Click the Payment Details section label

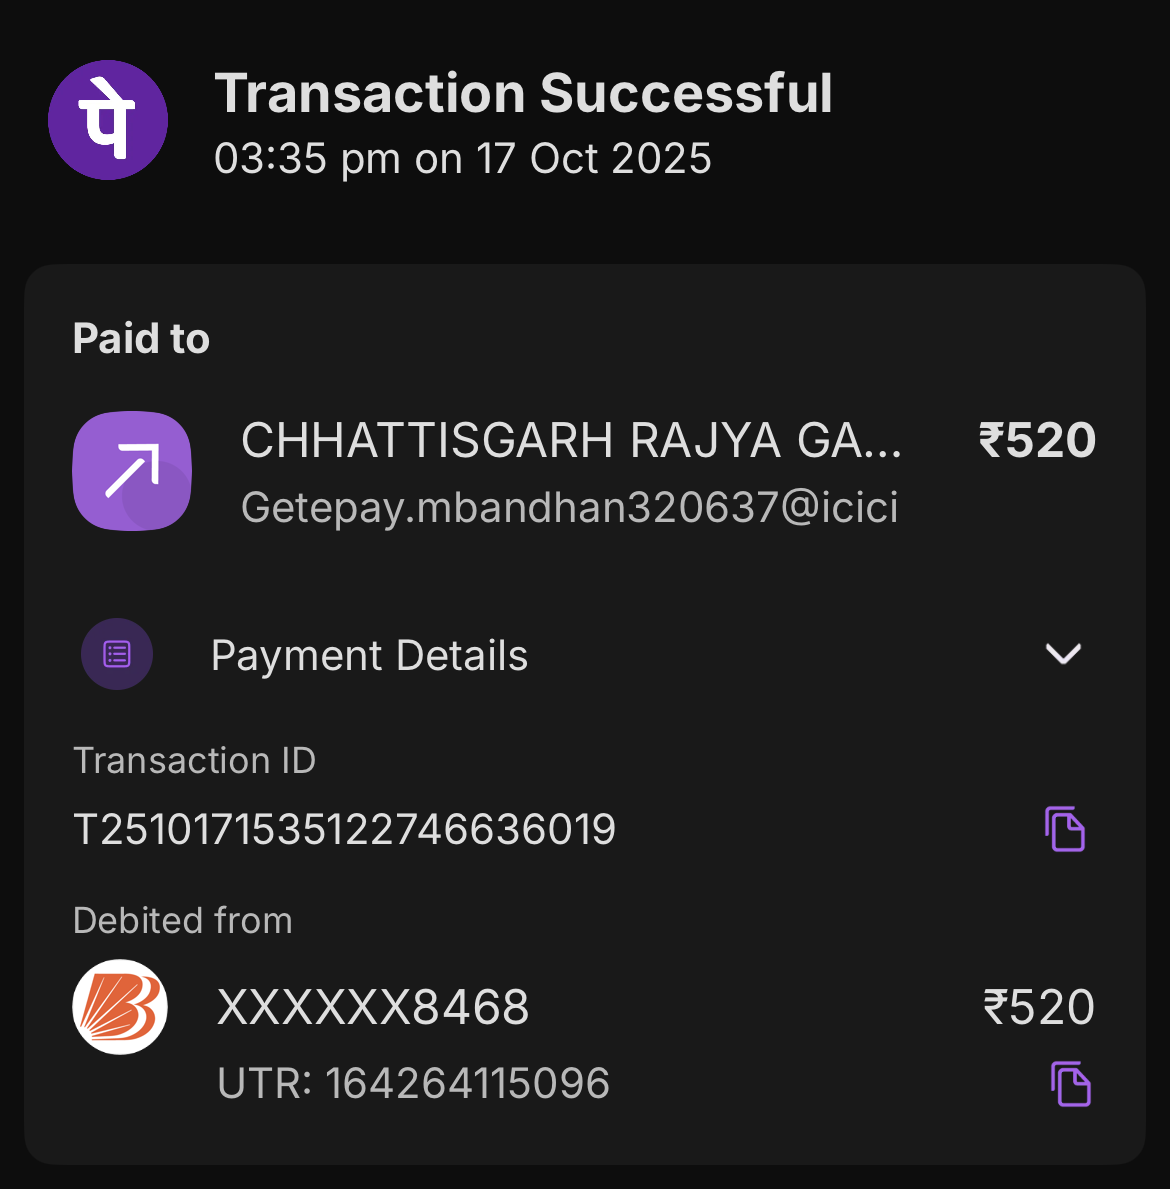click(369, 656)
